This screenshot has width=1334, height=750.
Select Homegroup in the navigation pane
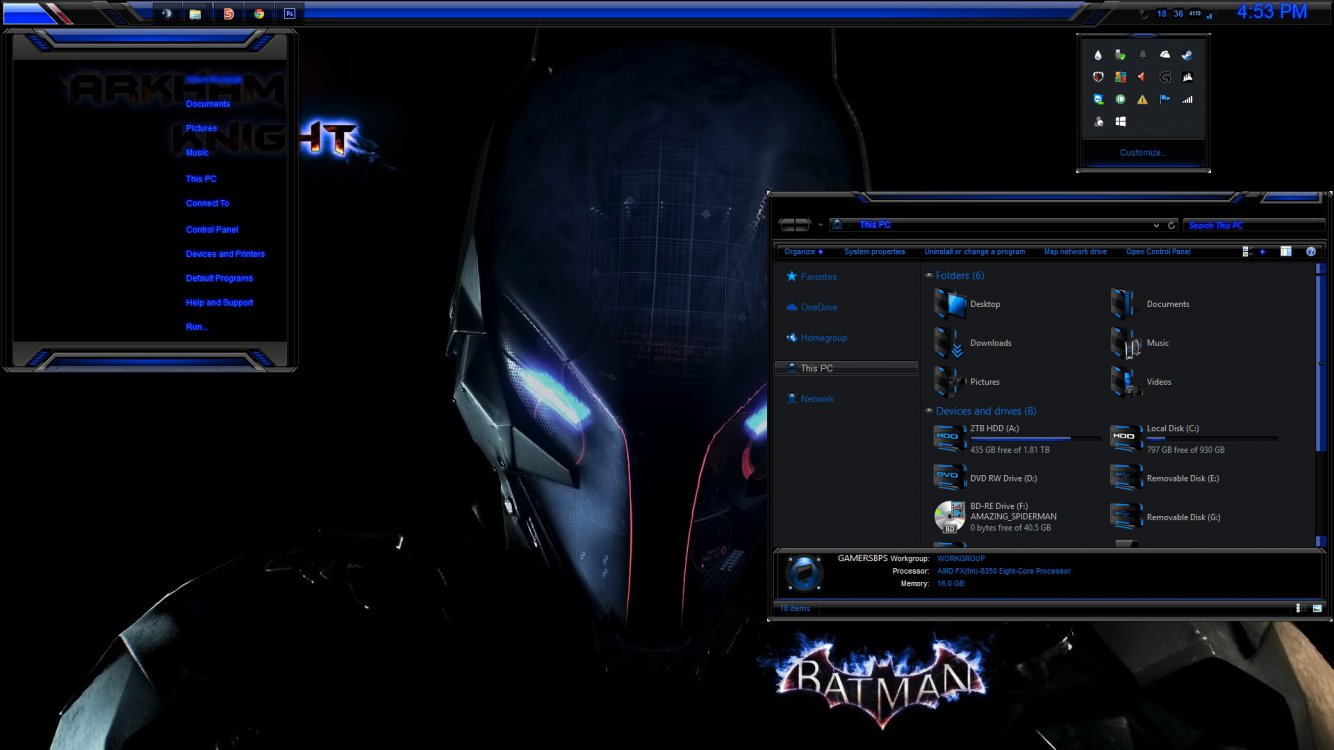point(823,338)
